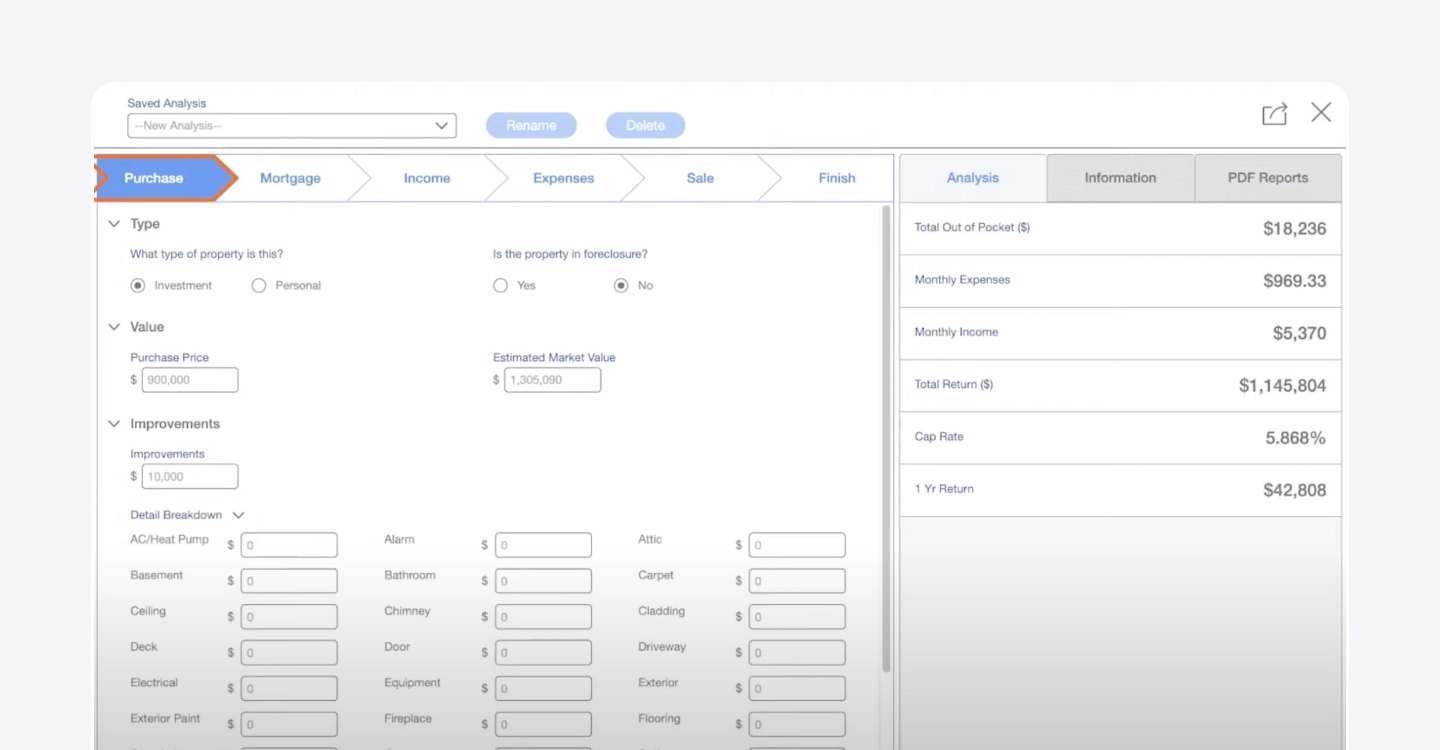Screen dimensions: 1440x750
Task: Choose Yes for property in foreclosure
Action: click(x=500, y=285)
